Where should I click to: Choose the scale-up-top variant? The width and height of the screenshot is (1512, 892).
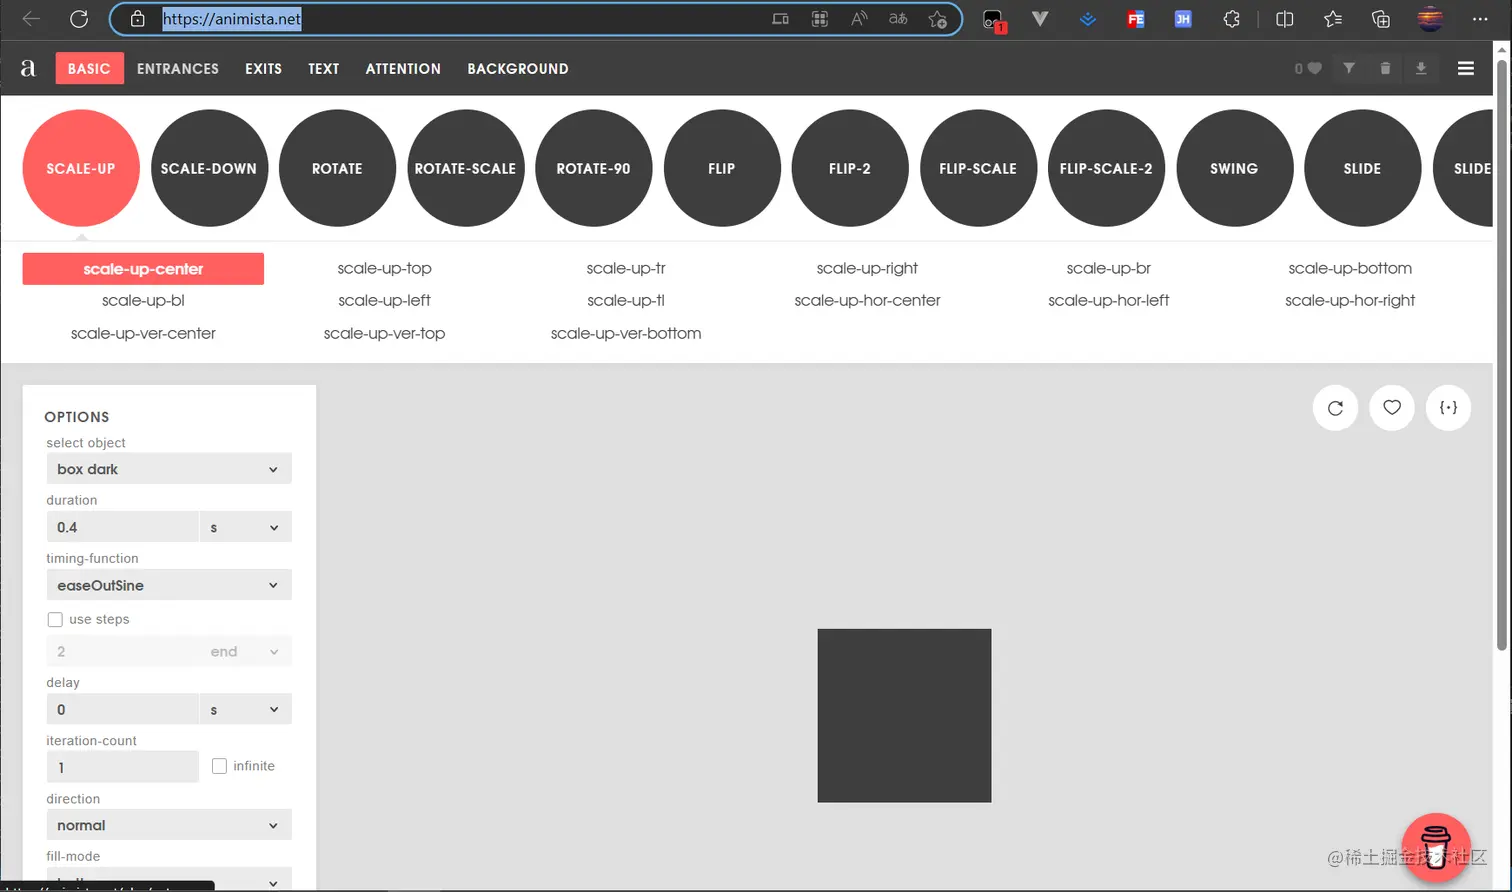(385, 268)
